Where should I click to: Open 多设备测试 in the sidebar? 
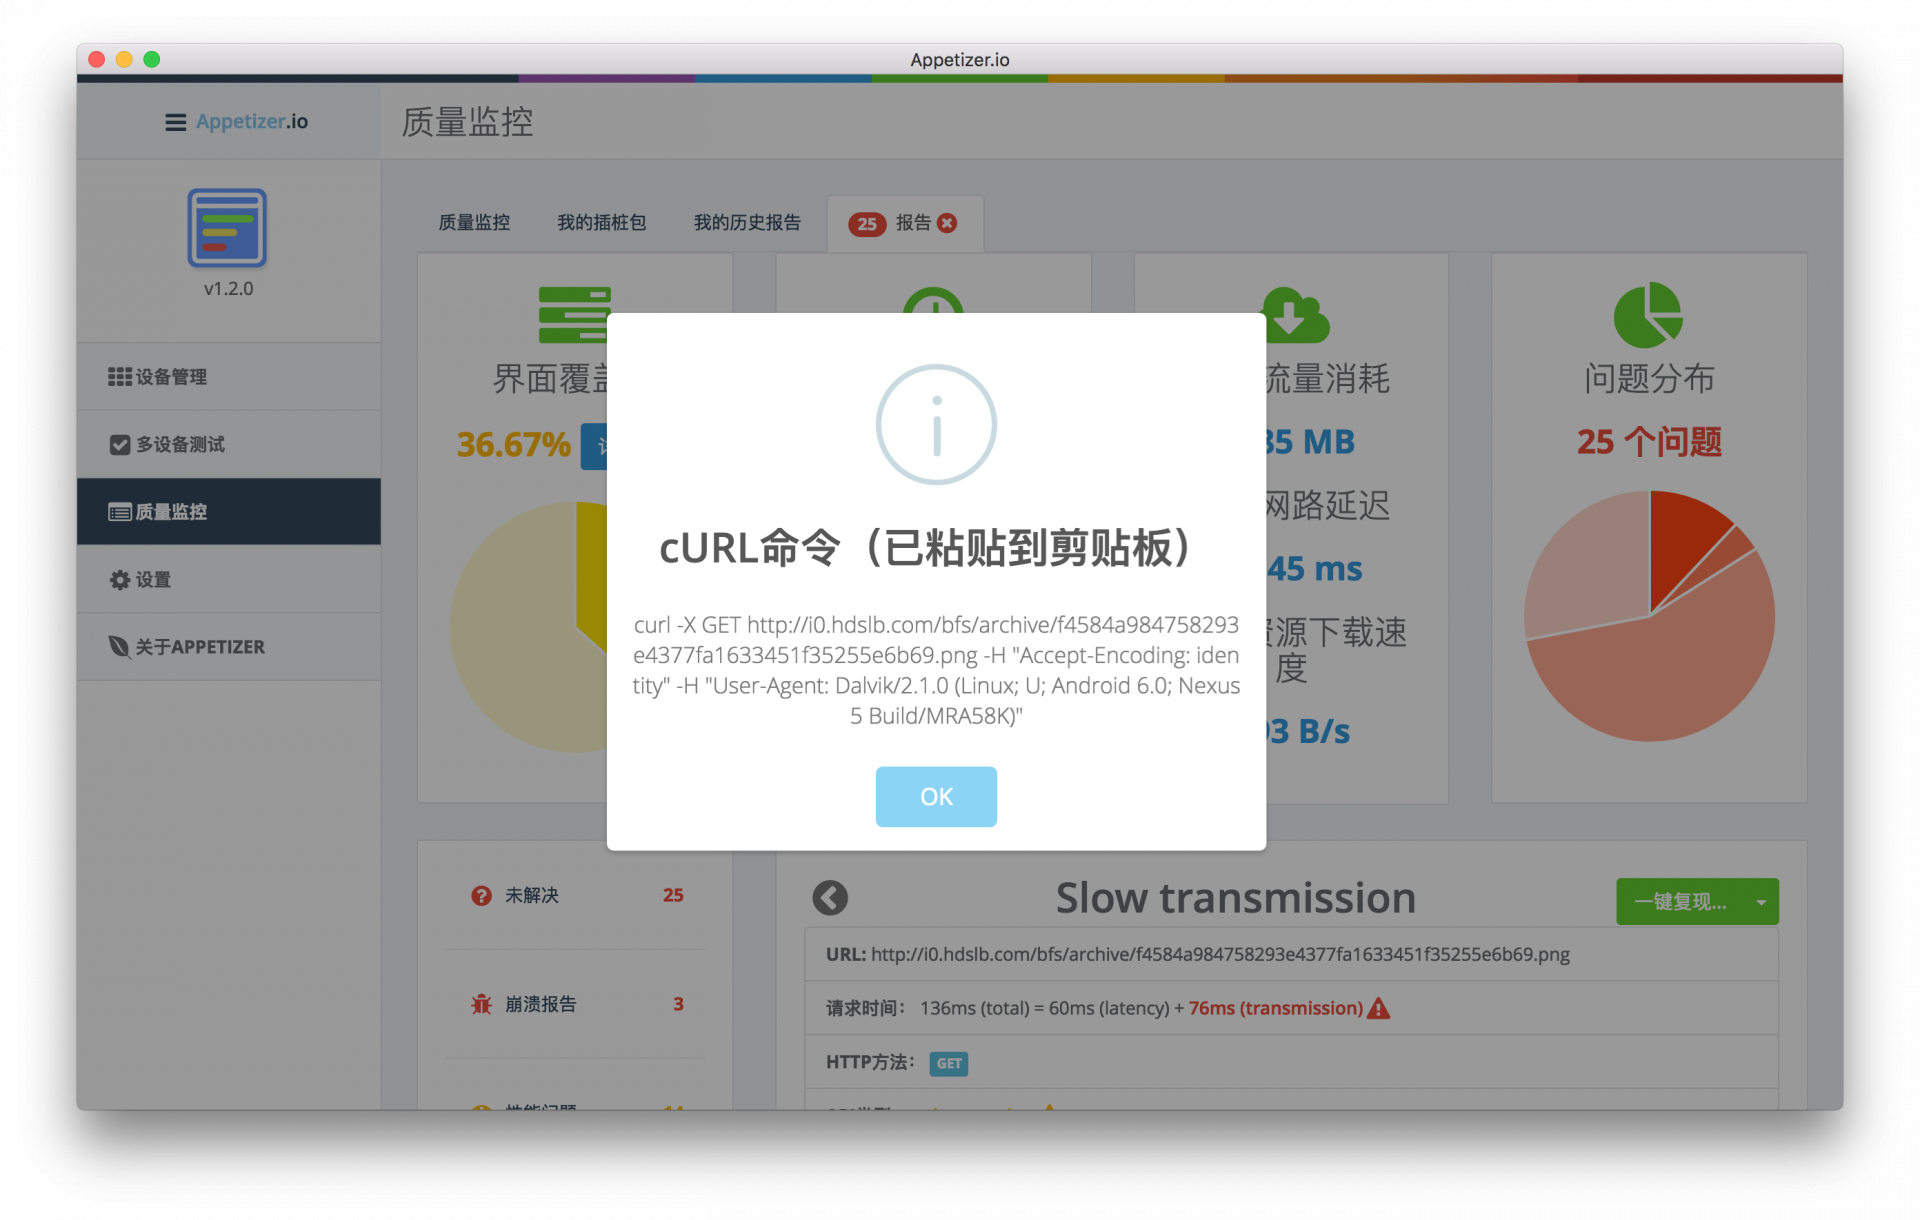(x=228, y=444)
